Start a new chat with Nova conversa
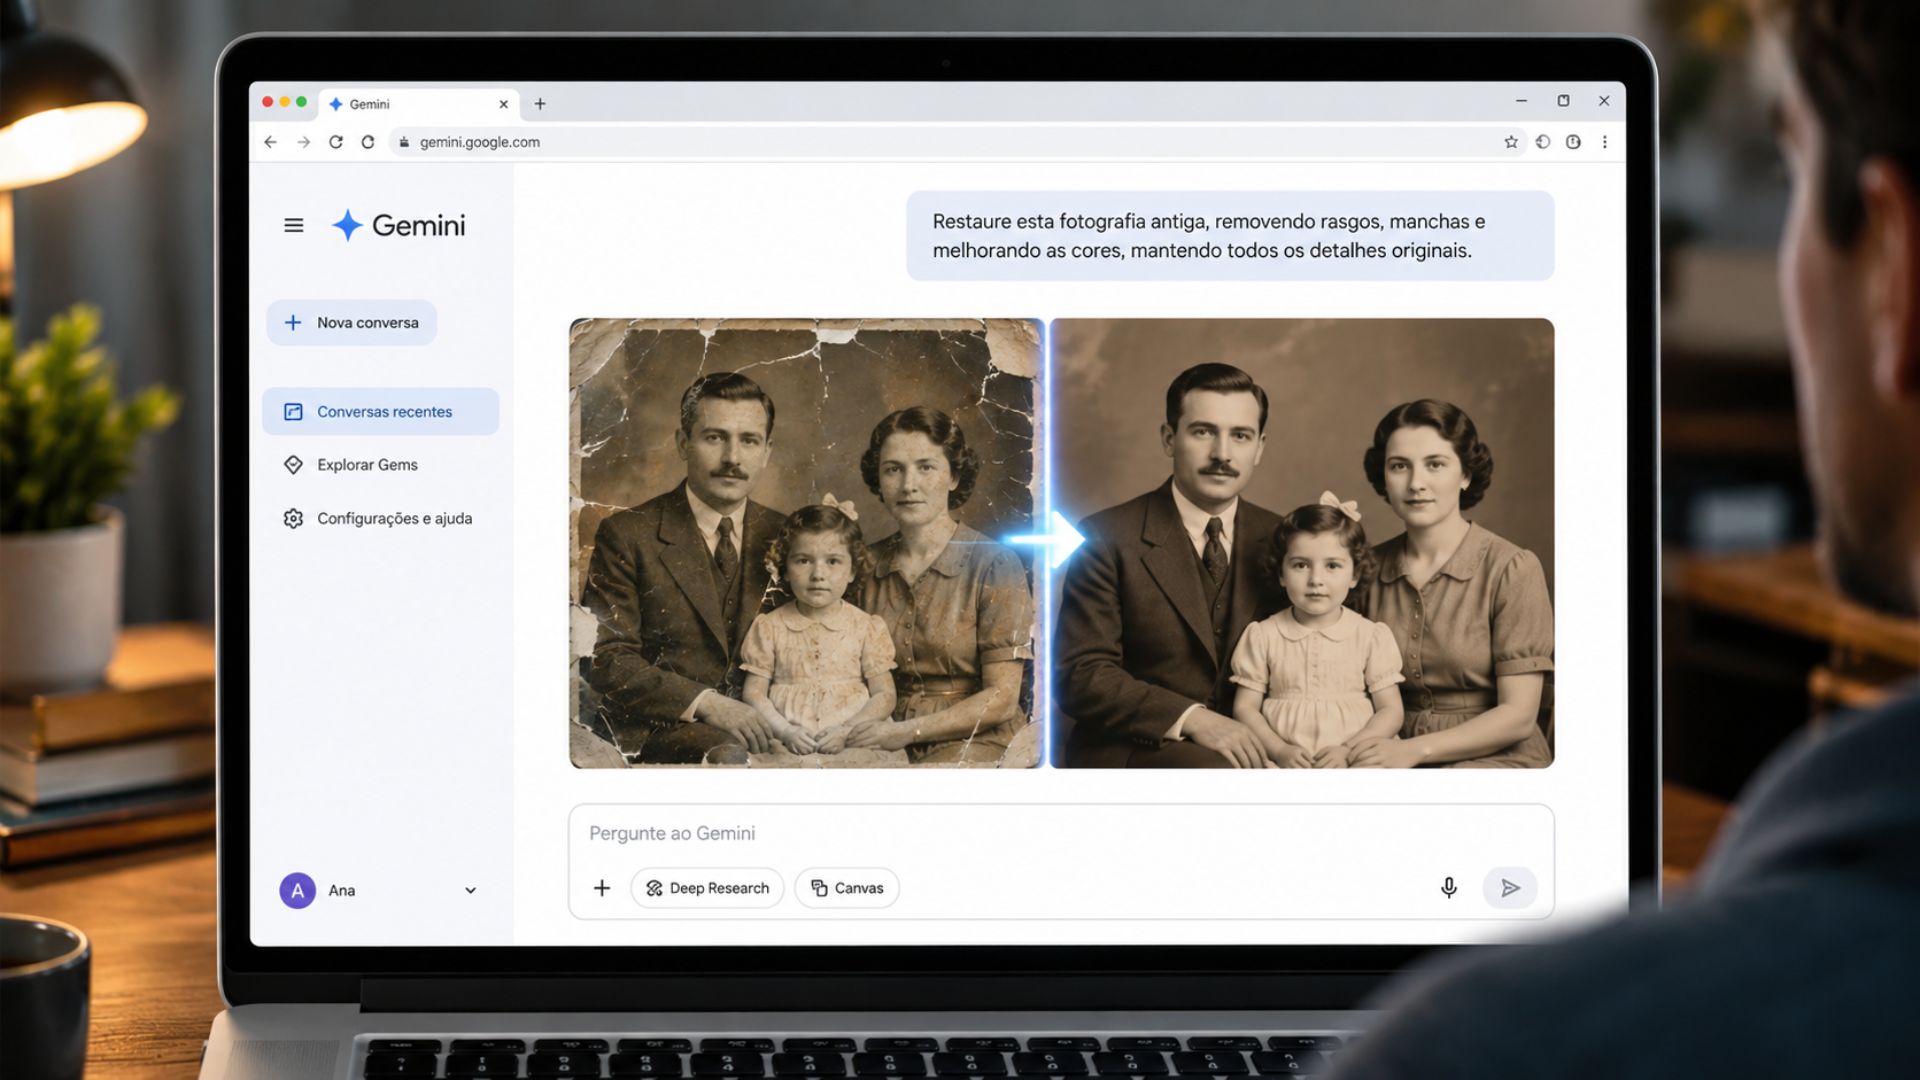The height and width of the screenshot is (1080, 1920). click(351, 323)
